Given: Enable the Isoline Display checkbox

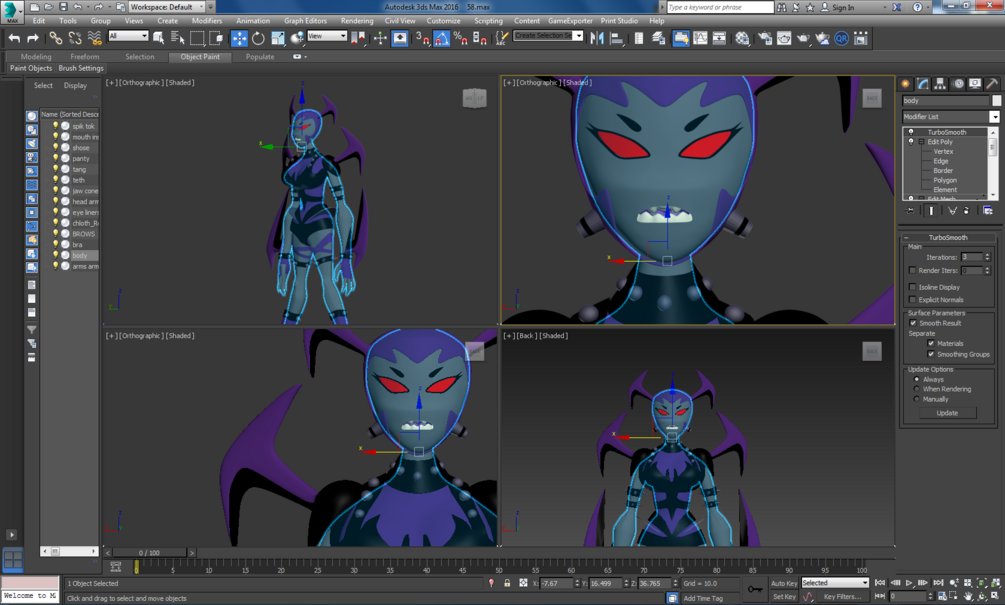Looking at the screenshot, I should click(x=912, y=287).
